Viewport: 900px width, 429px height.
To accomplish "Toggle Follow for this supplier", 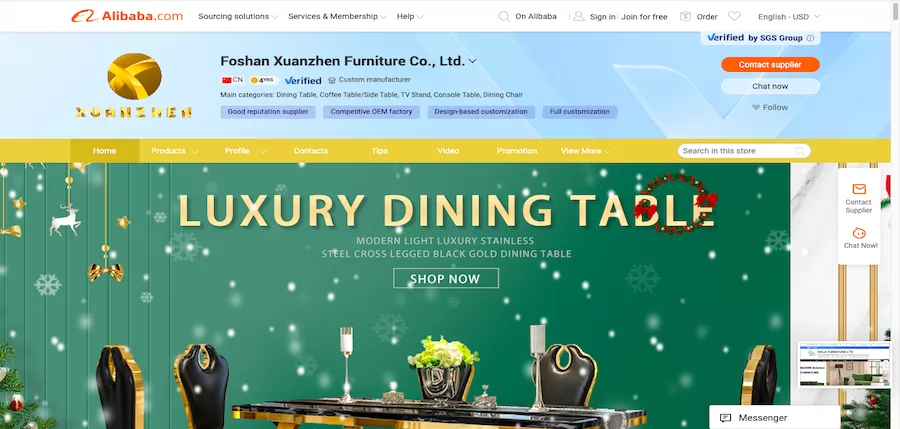I will (x=770, y=107).
